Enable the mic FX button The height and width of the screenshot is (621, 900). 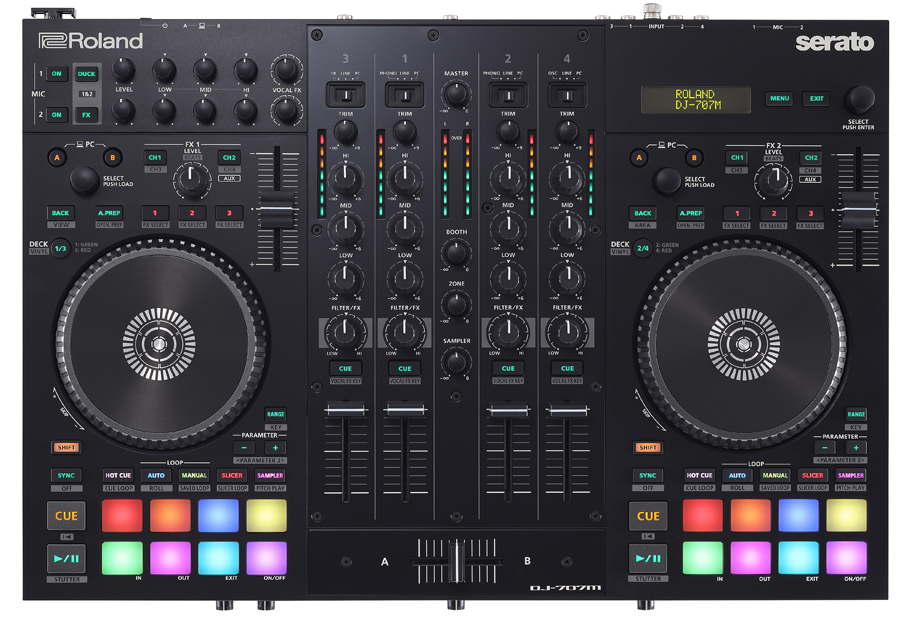[x=87, y=115]
